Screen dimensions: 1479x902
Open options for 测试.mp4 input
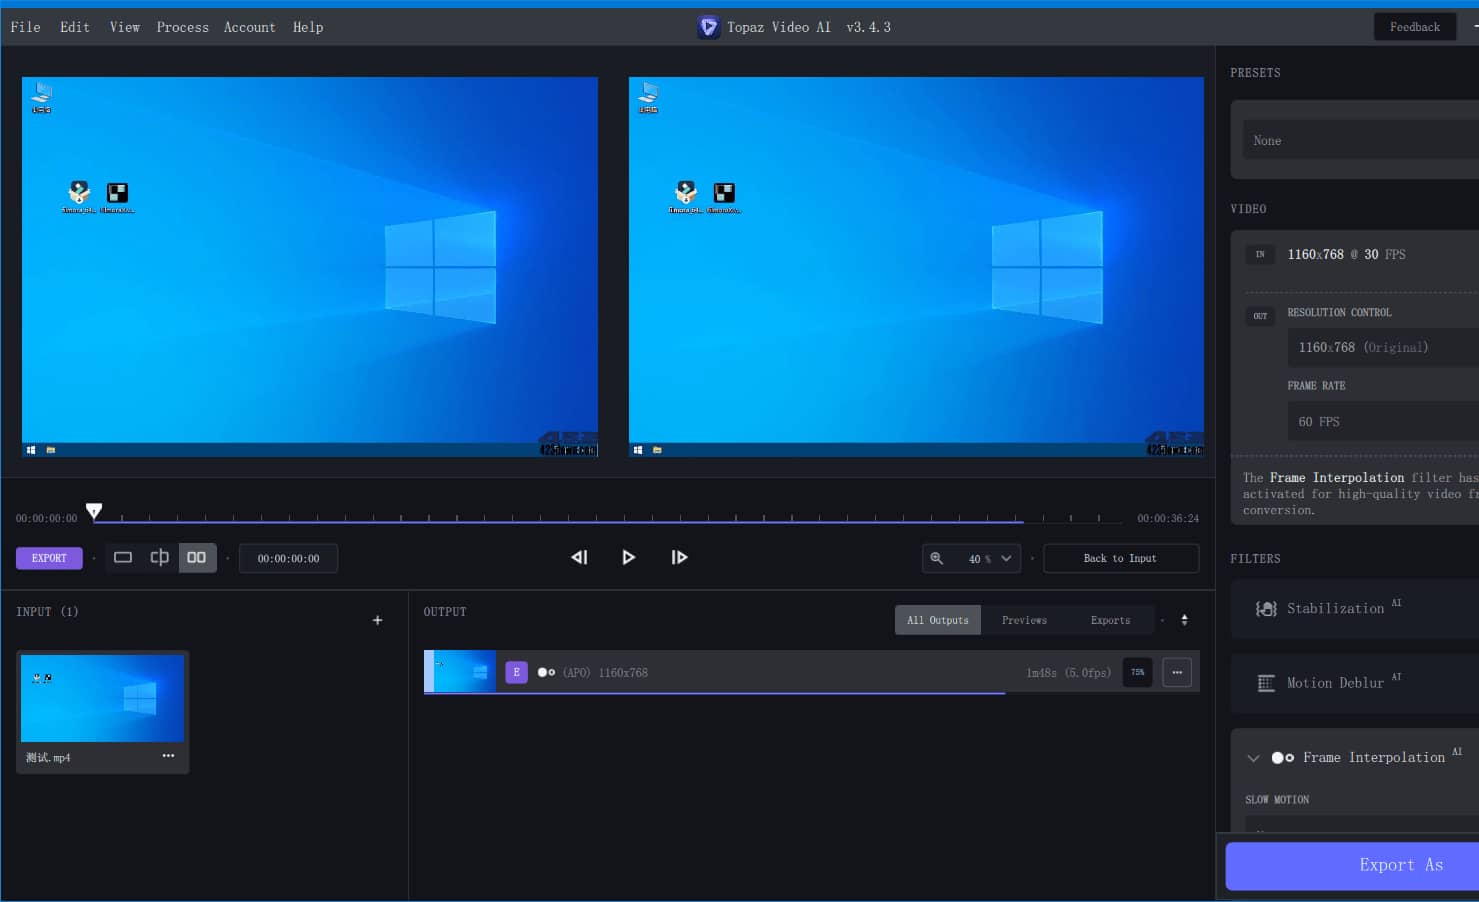pos(168,756)
